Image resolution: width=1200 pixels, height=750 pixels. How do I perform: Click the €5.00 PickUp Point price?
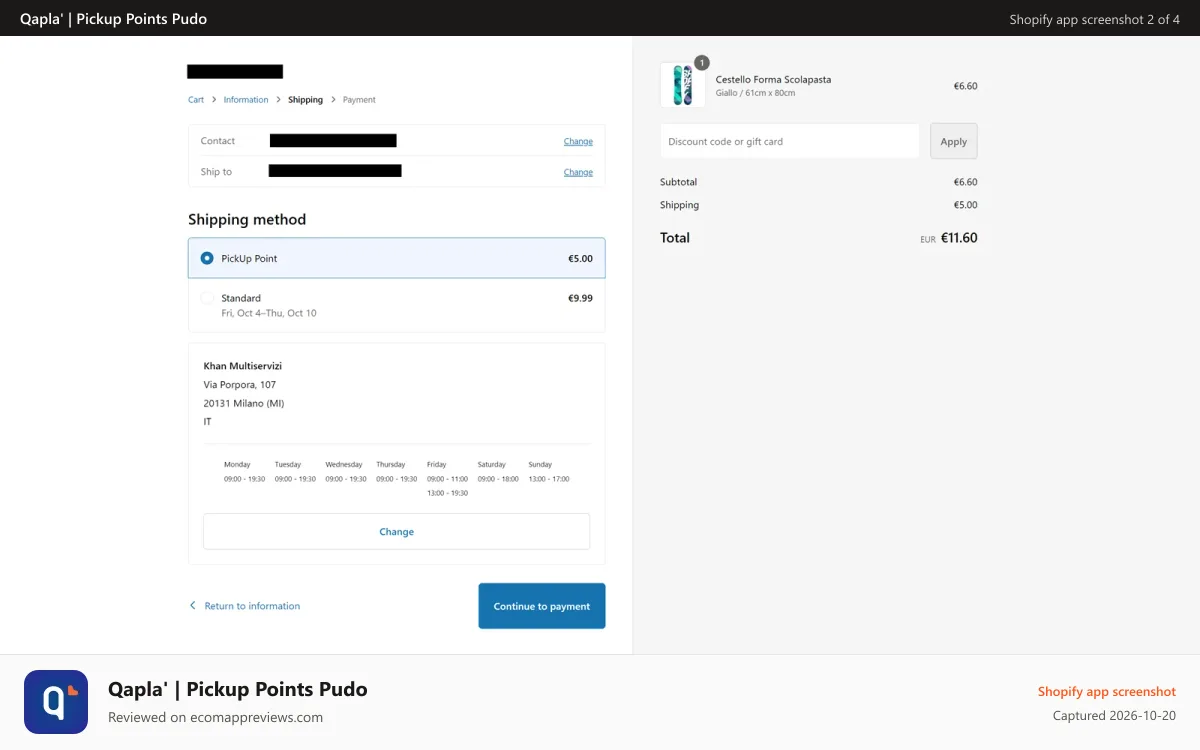580,259
